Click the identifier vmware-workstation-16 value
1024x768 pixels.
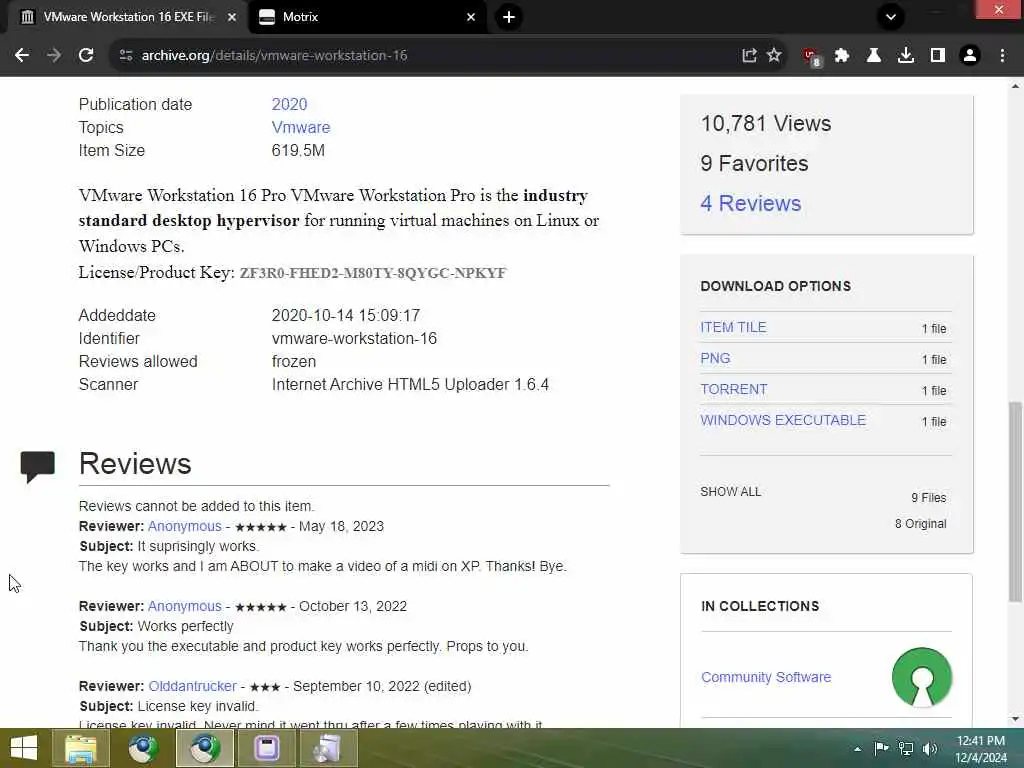[355, 338]
